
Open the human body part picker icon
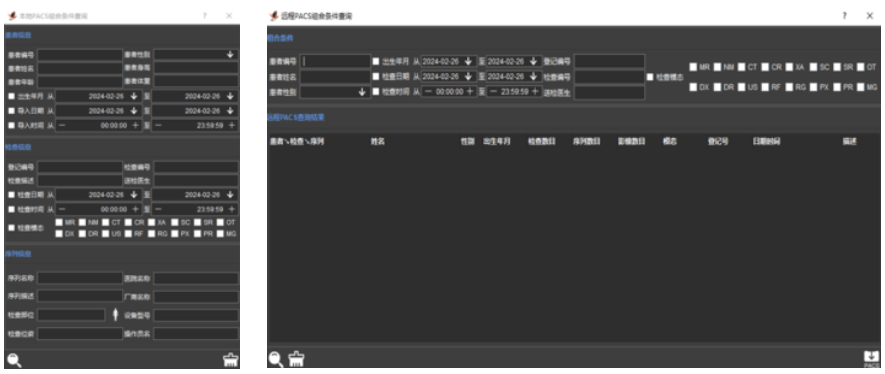tap(115, 315)
